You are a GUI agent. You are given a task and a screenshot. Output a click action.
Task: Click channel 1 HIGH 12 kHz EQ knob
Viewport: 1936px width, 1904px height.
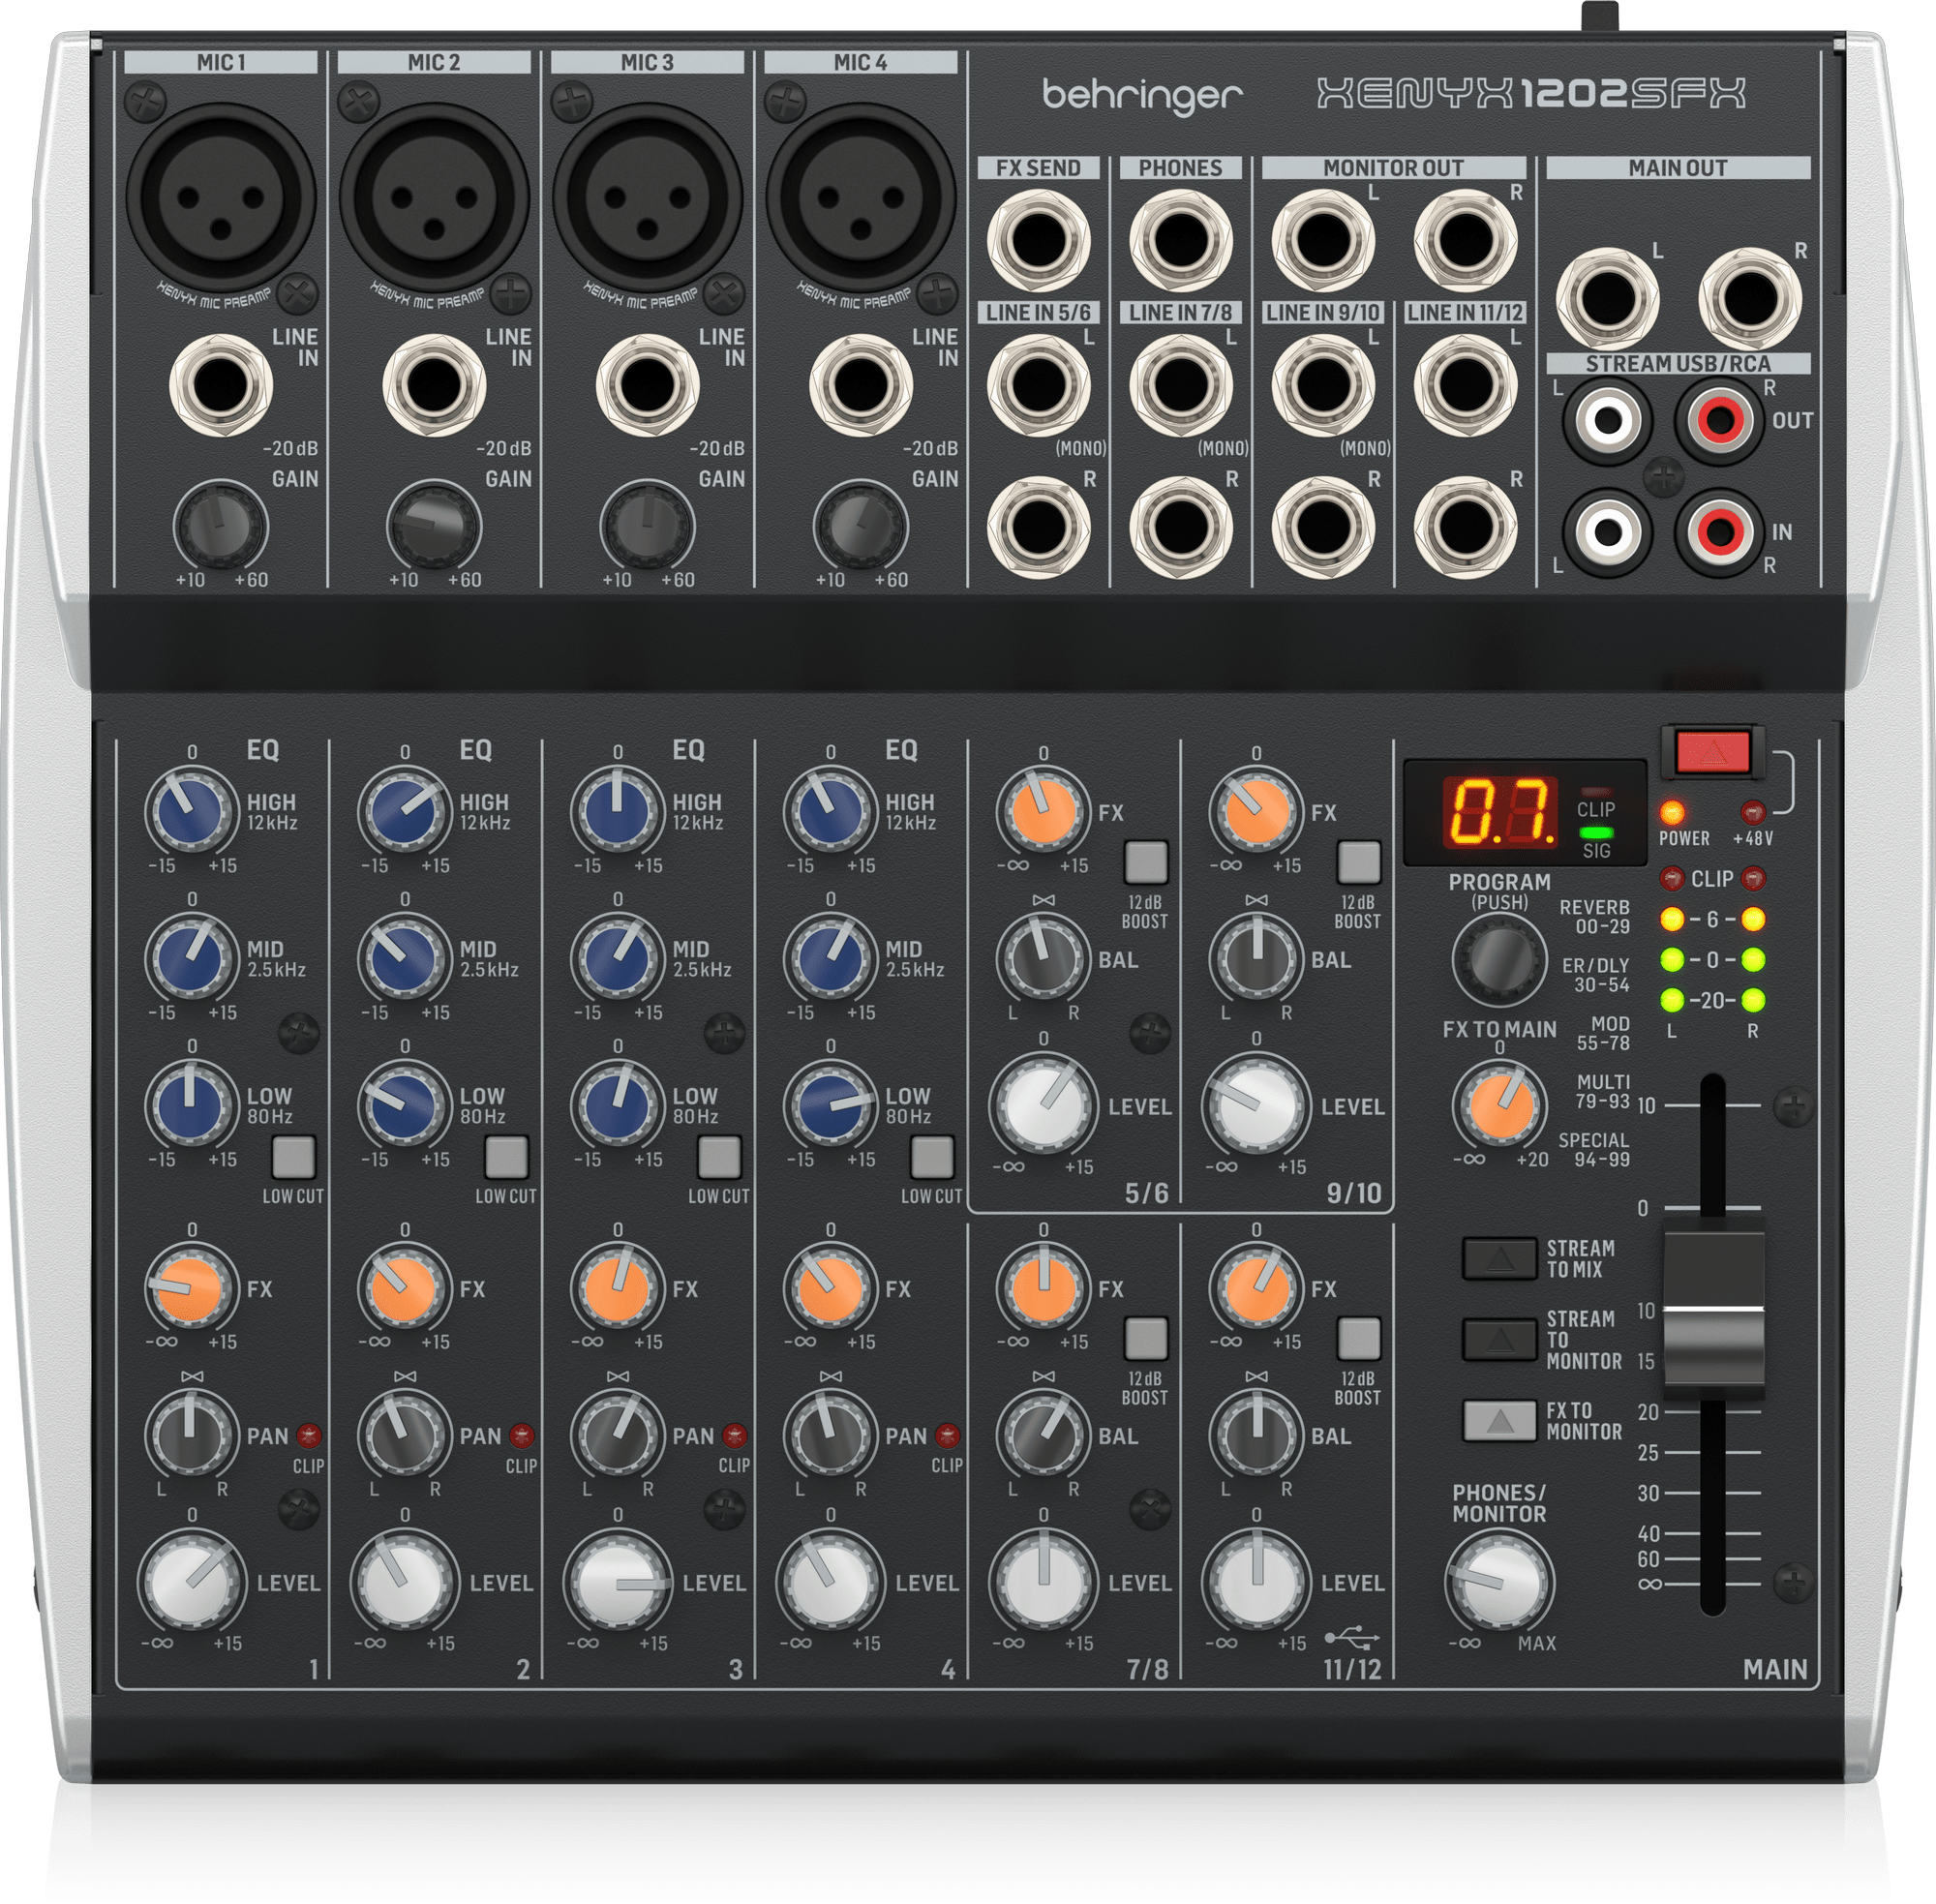pyautogui.click(x=191, y=812)
